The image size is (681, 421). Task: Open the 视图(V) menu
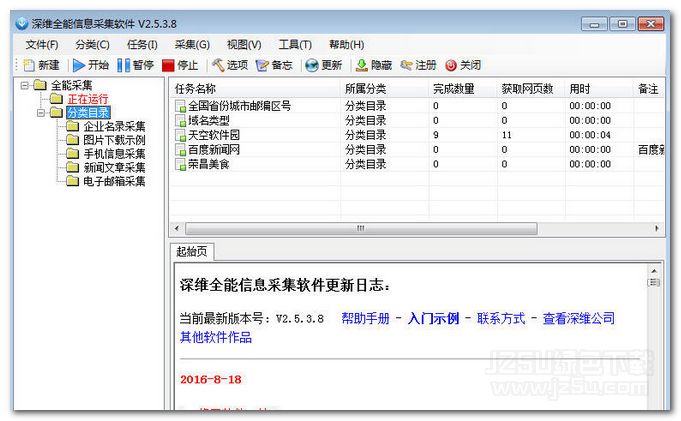244,45
